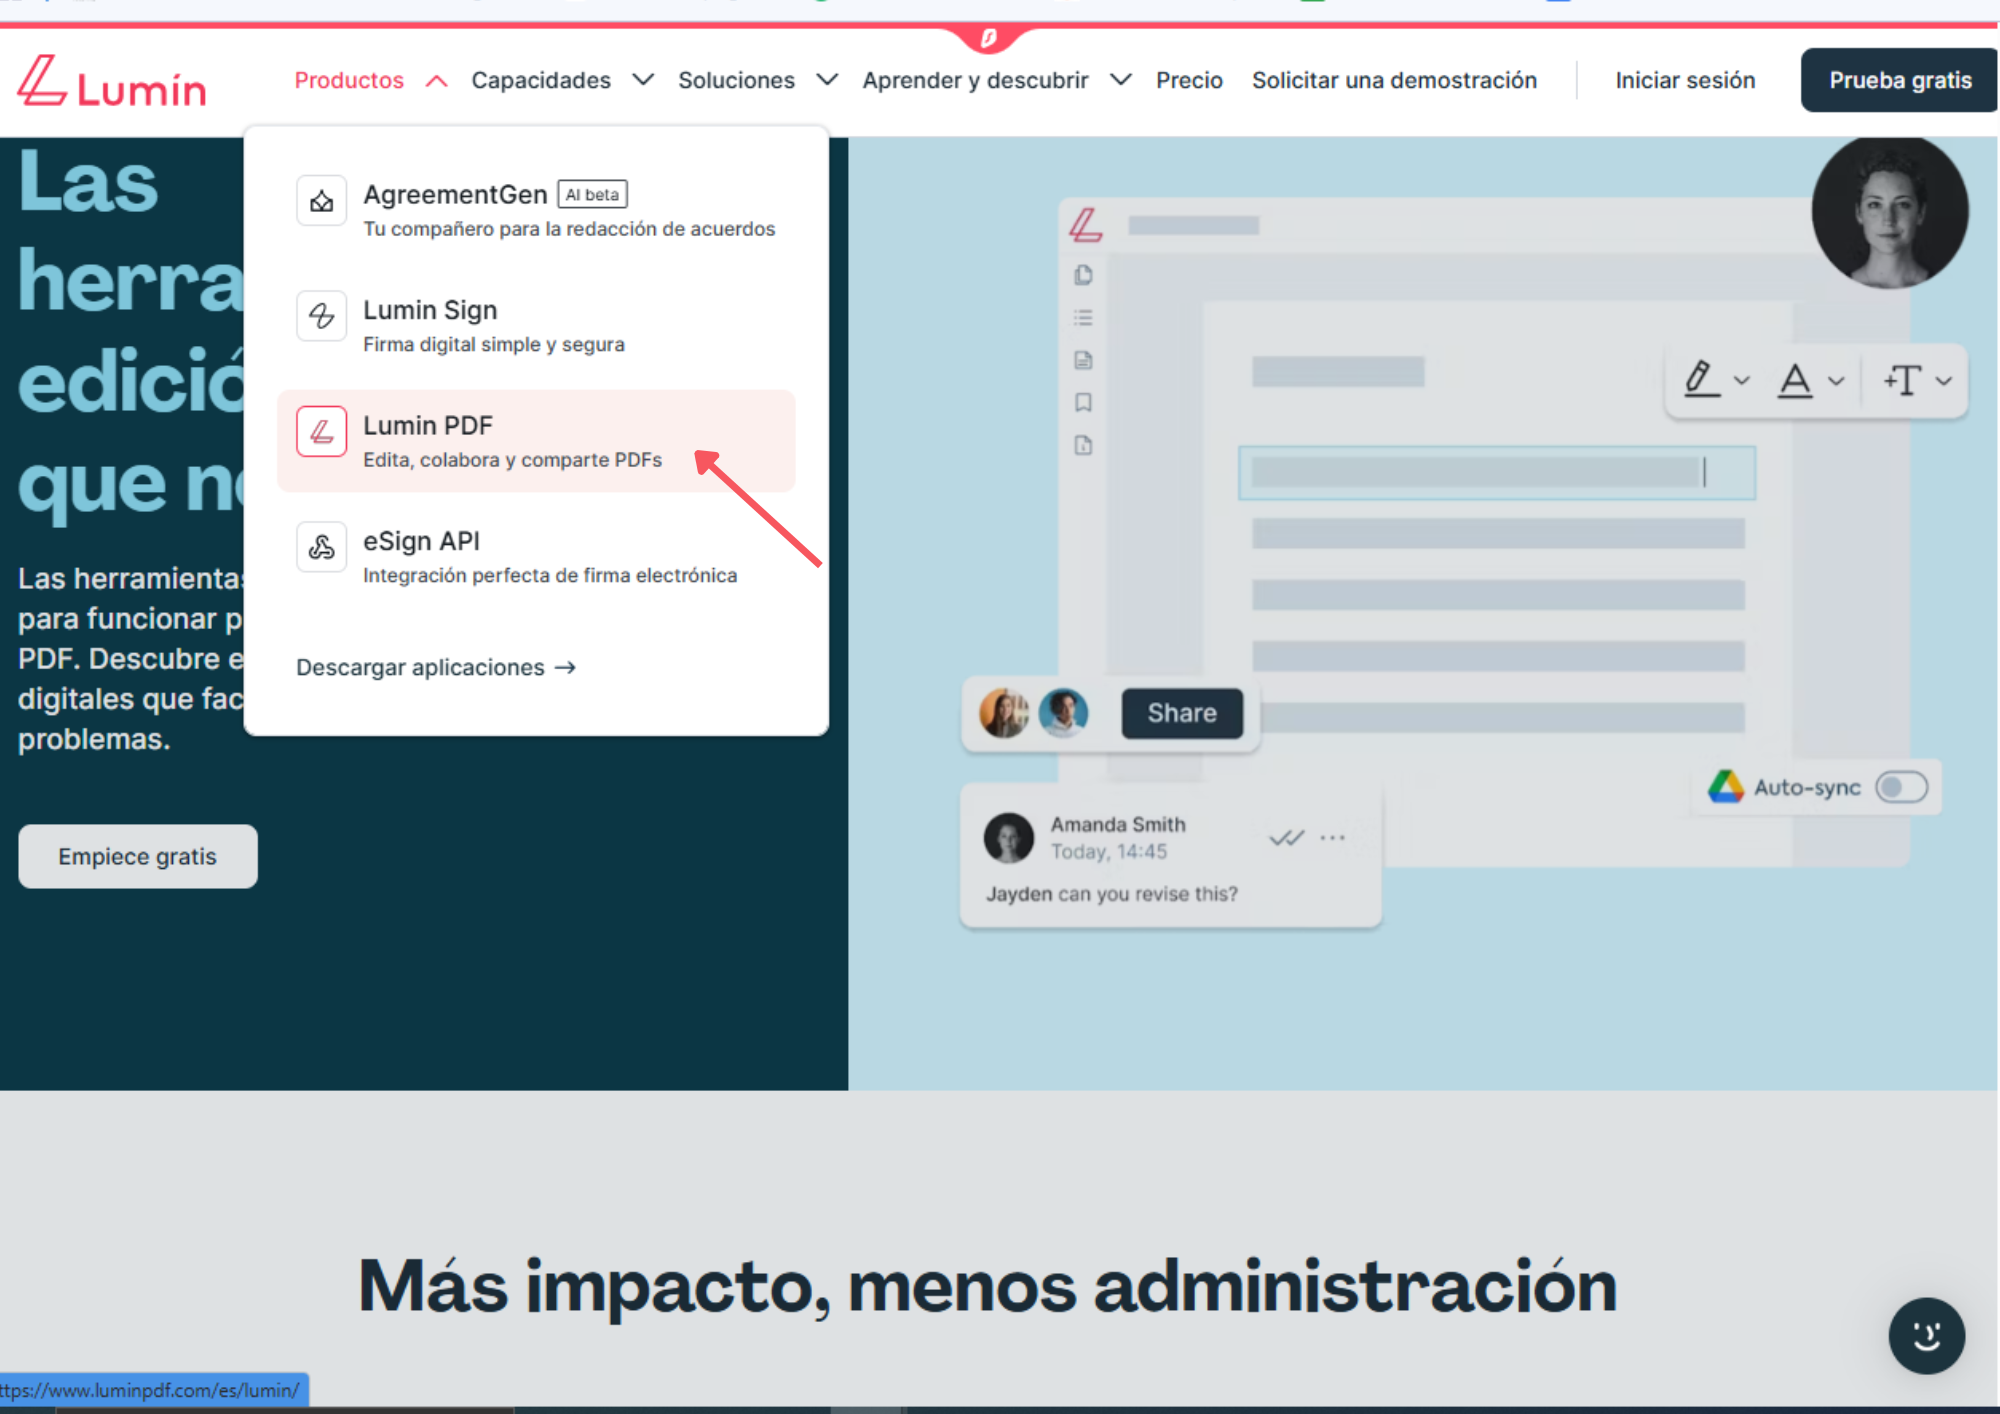The height and width of the screenshot is (1414, 2000).
Task: Select the text color A tool
Action: click(1795, 380)
